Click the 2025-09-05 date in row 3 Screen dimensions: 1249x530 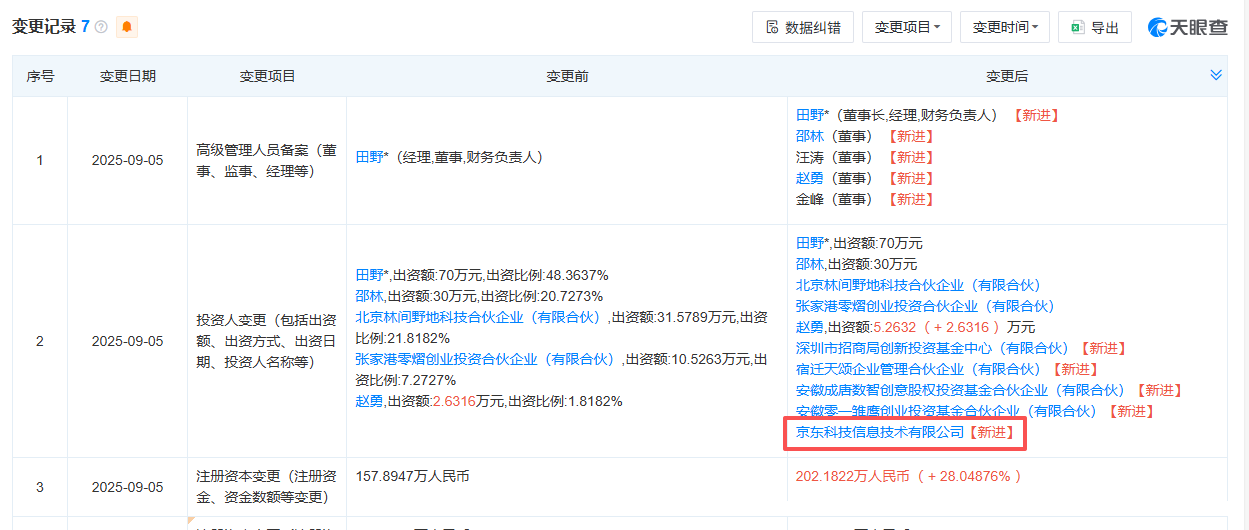point(128,487)
